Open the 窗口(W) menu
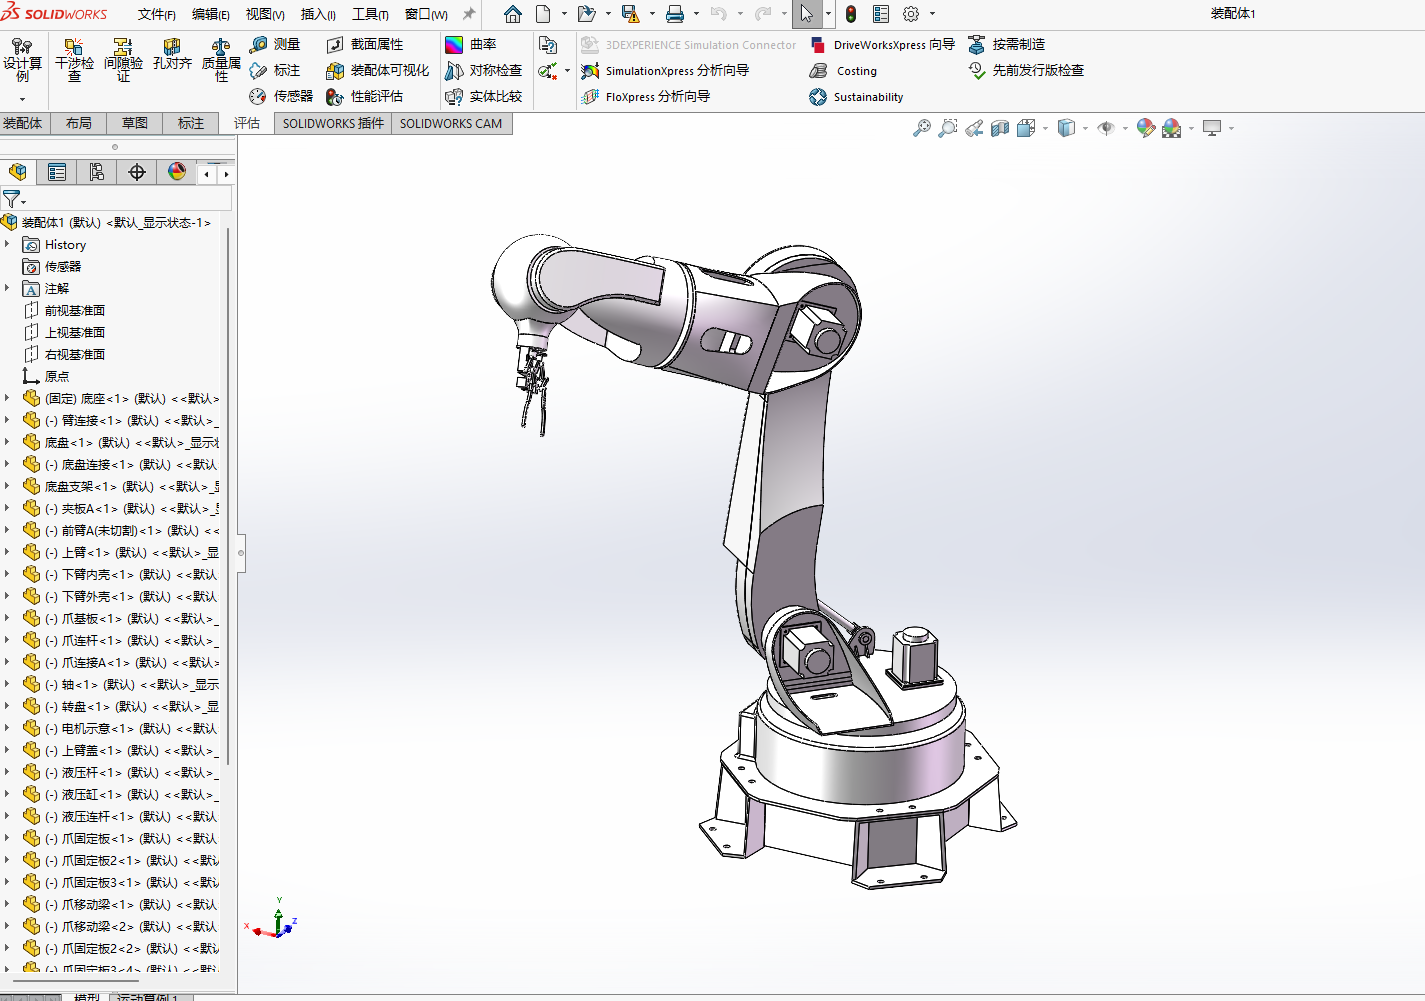 tap(426, 14)
